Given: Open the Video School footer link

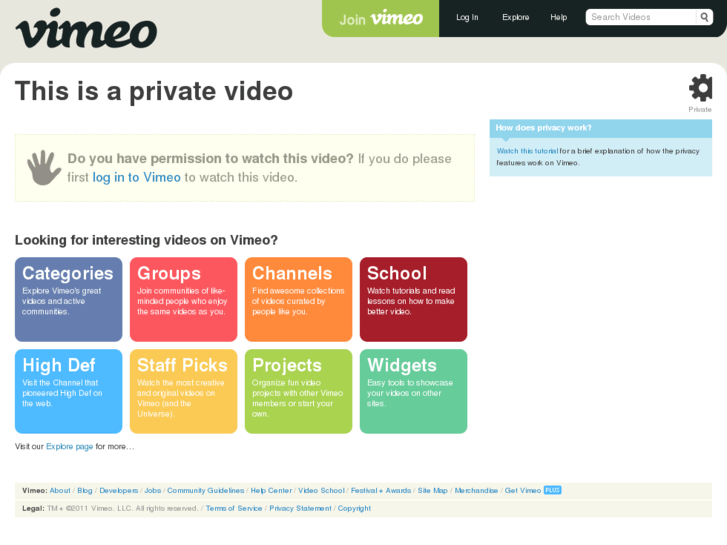Looking at the screenshot, I should (321, 490).
